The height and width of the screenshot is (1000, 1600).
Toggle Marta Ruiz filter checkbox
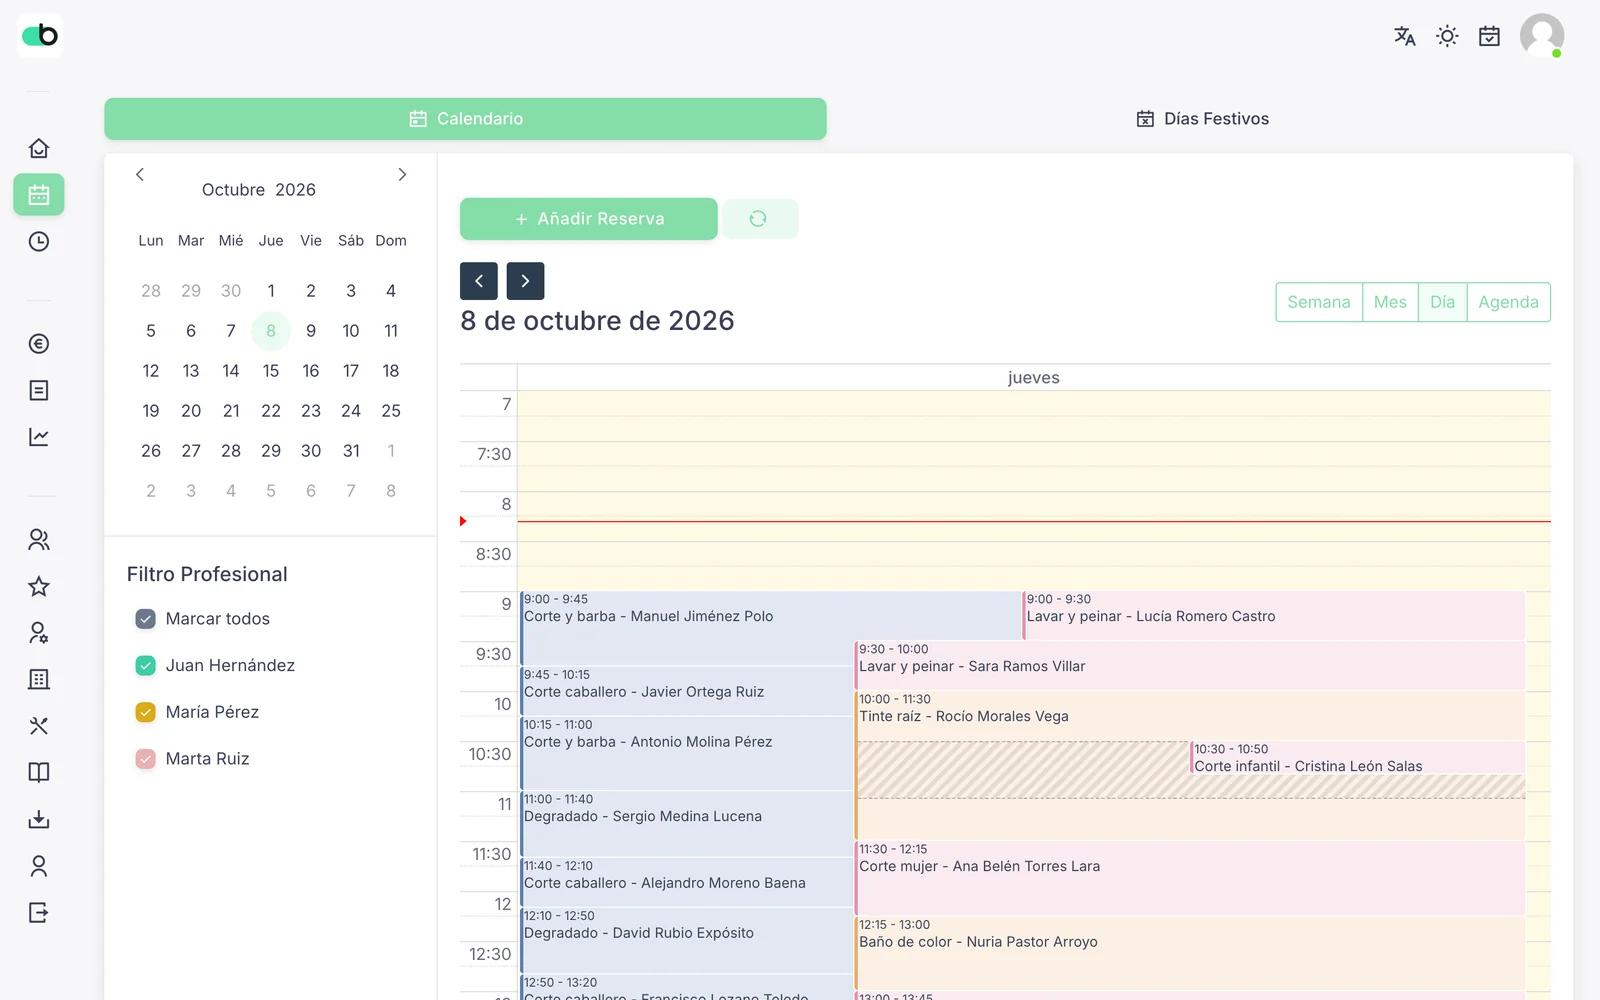tap(145, 759)
